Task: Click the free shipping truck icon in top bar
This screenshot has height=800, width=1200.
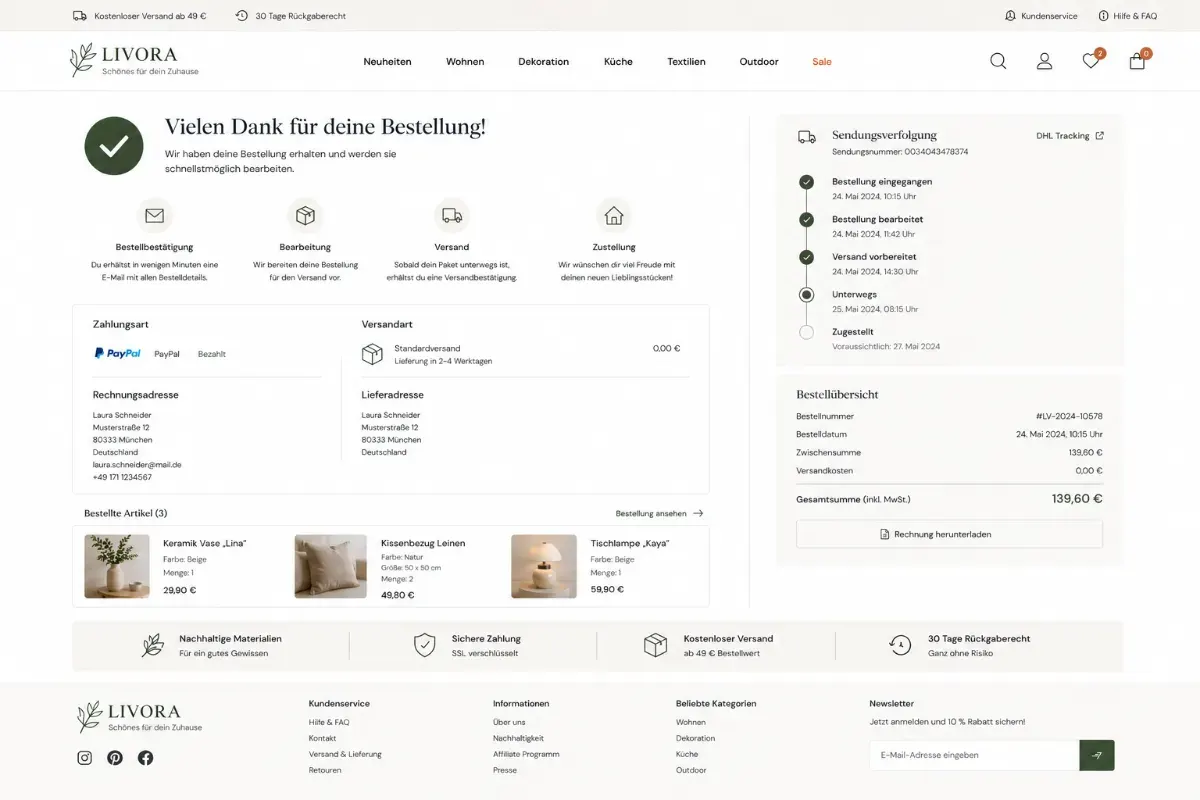Action: coord(80,16)
